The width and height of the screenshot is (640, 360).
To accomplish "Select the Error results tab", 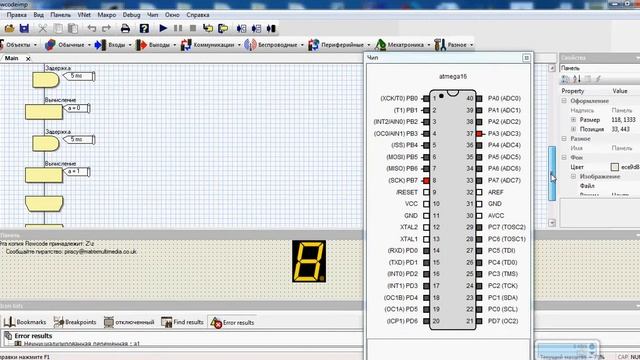I will [232, 322].
